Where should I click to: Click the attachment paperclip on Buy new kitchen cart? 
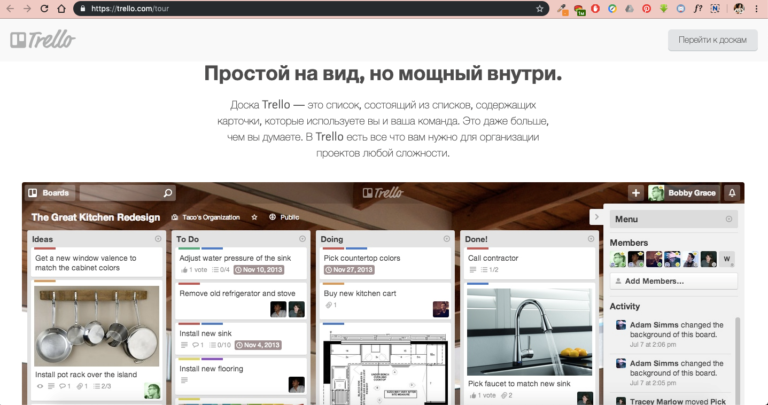tap(331, 305)
